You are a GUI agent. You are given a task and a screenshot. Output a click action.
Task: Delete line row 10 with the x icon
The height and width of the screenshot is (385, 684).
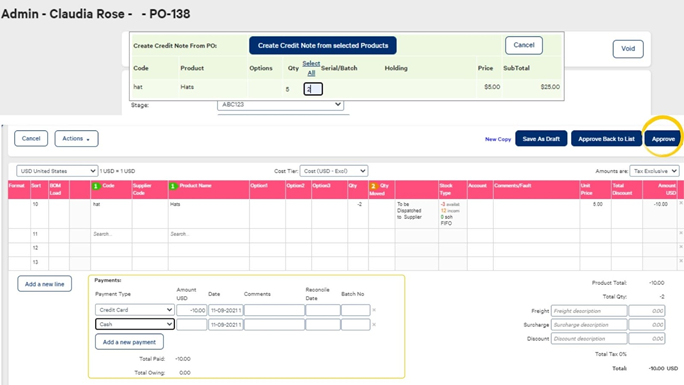pyautogui.click(x=681, y=203)
